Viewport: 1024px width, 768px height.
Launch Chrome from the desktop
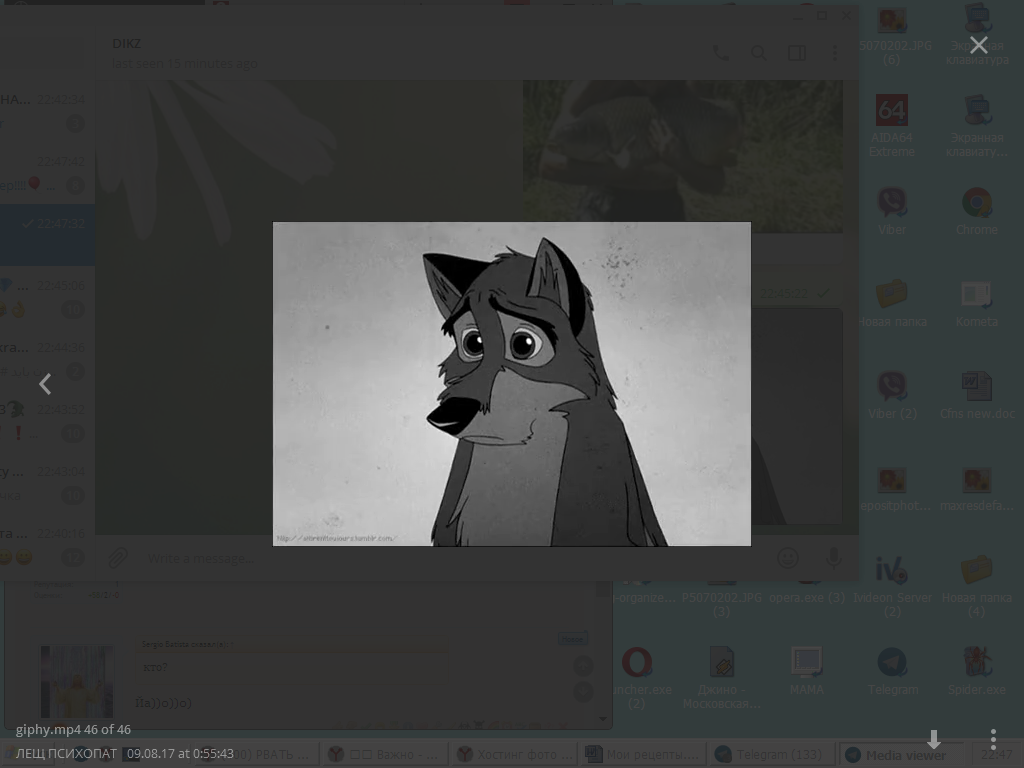pos(976,211)
